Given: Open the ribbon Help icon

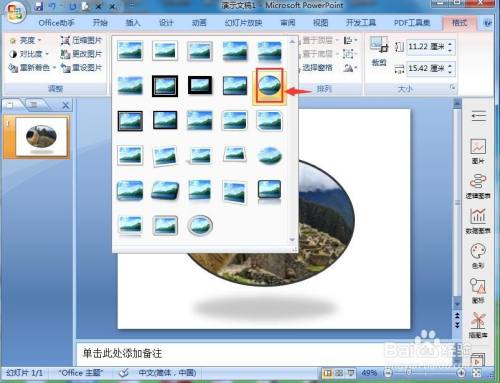Looking at the screenshot, I should click(488, 23).
